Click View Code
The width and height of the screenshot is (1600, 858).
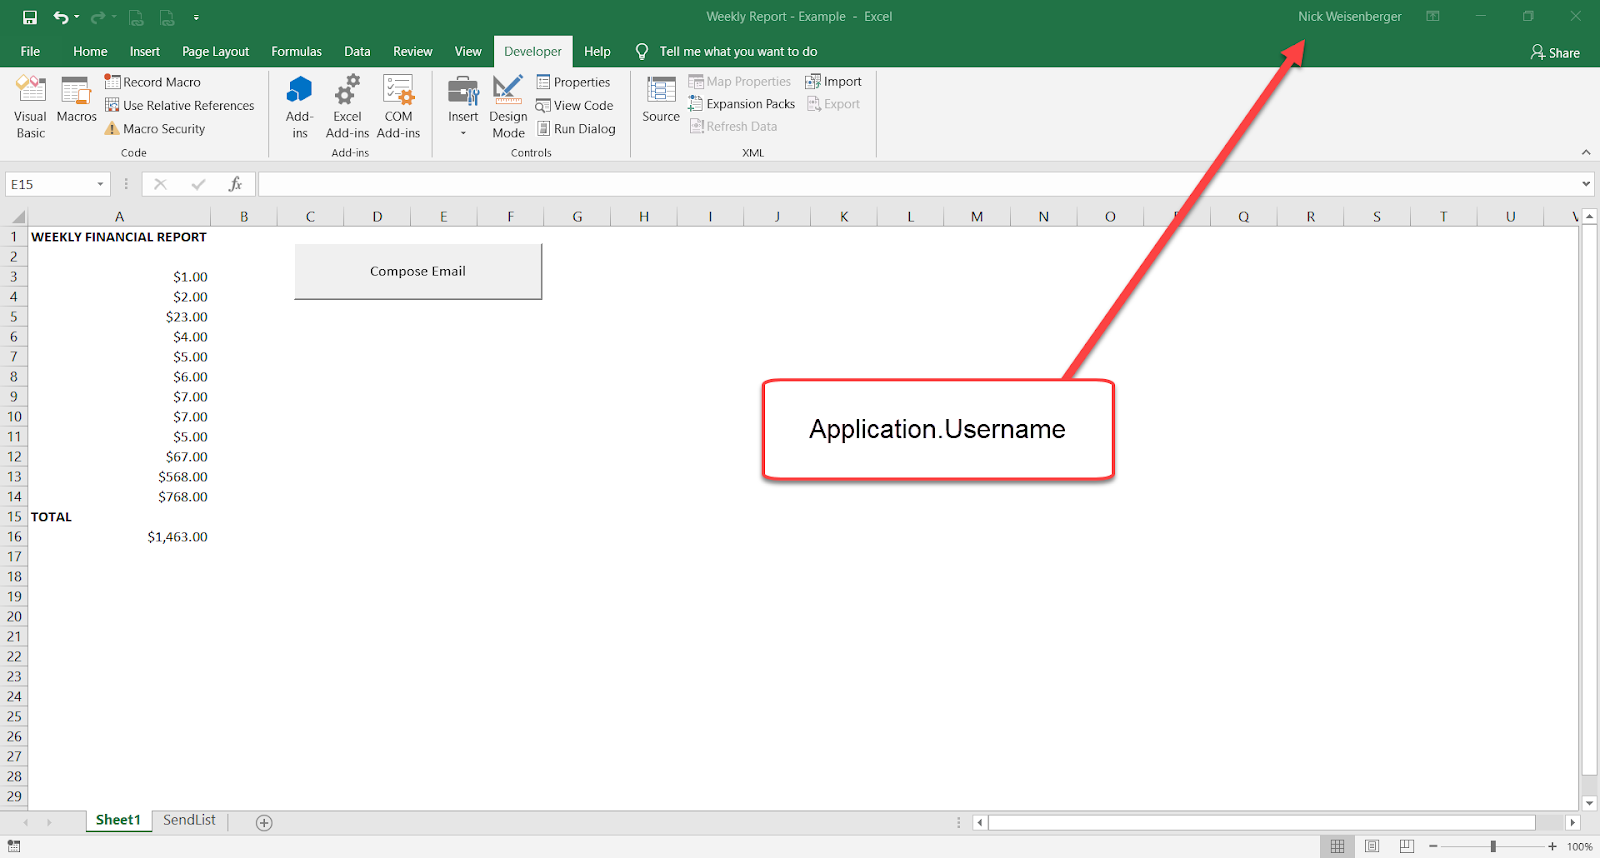pyautogui.click(x=575, y=105)
